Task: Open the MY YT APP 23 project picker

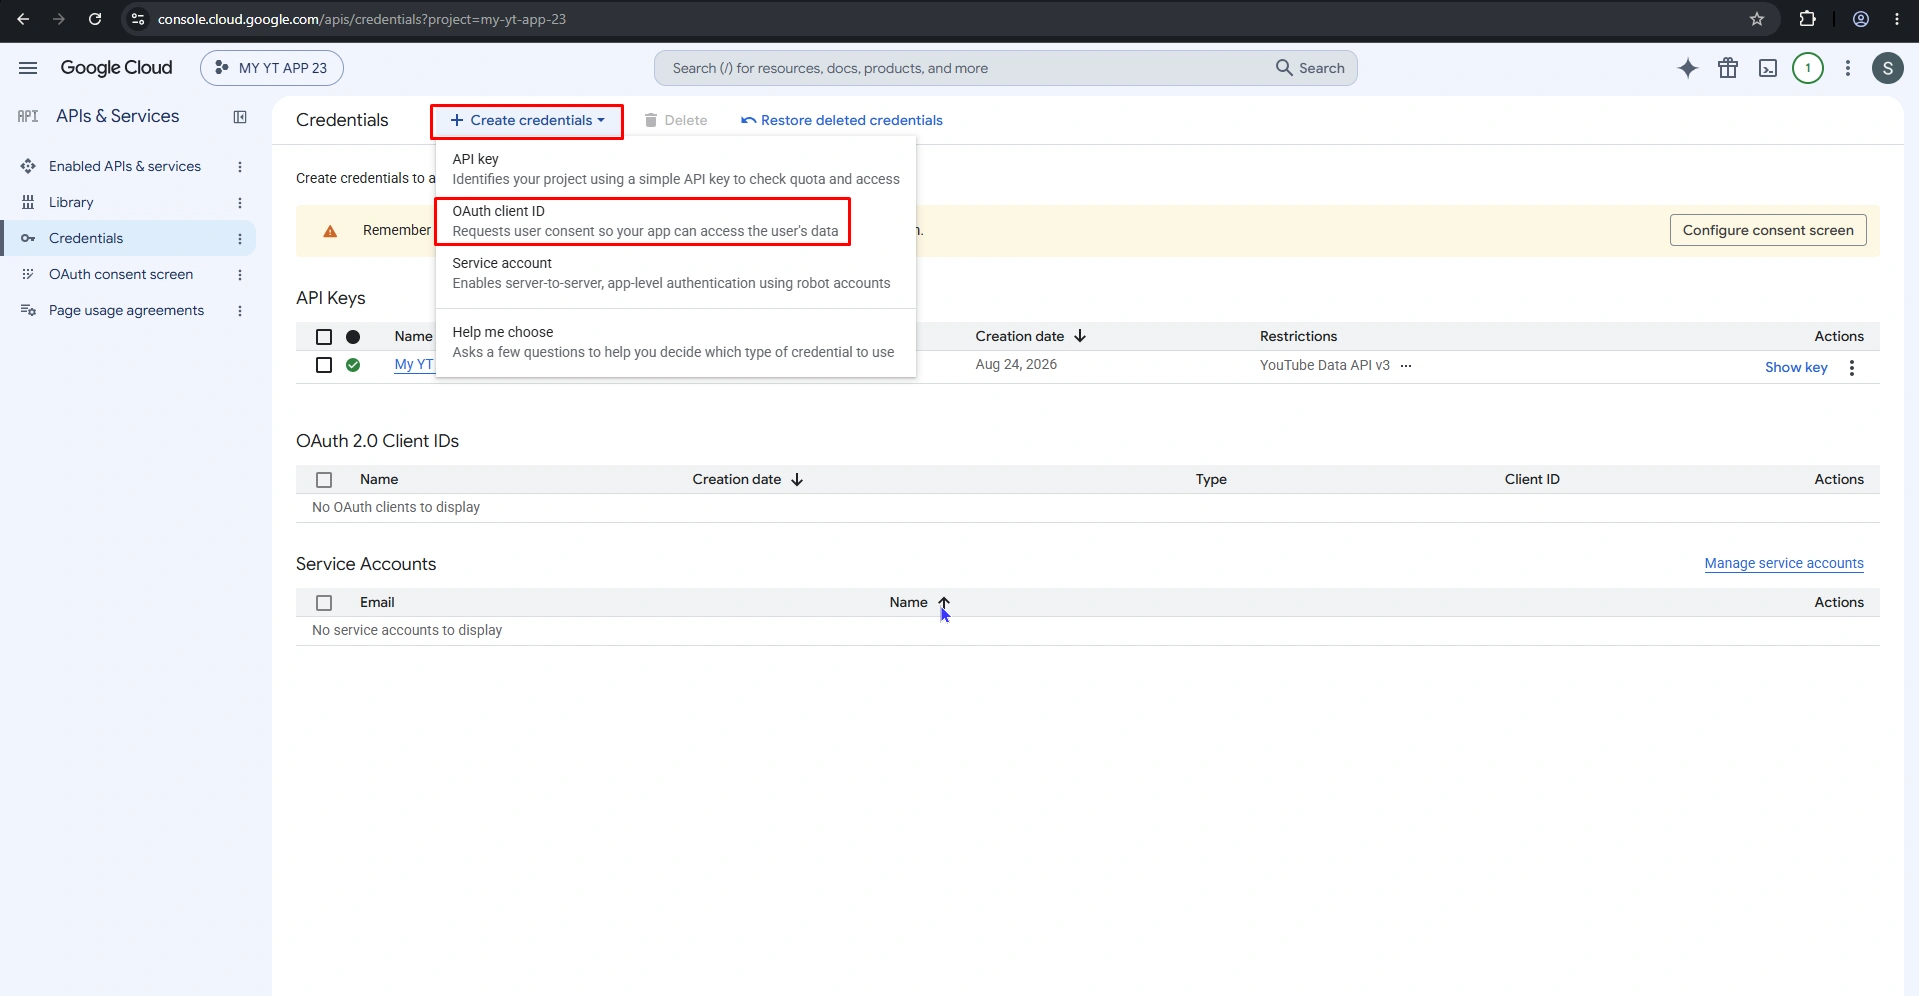Action: point(272,68)
